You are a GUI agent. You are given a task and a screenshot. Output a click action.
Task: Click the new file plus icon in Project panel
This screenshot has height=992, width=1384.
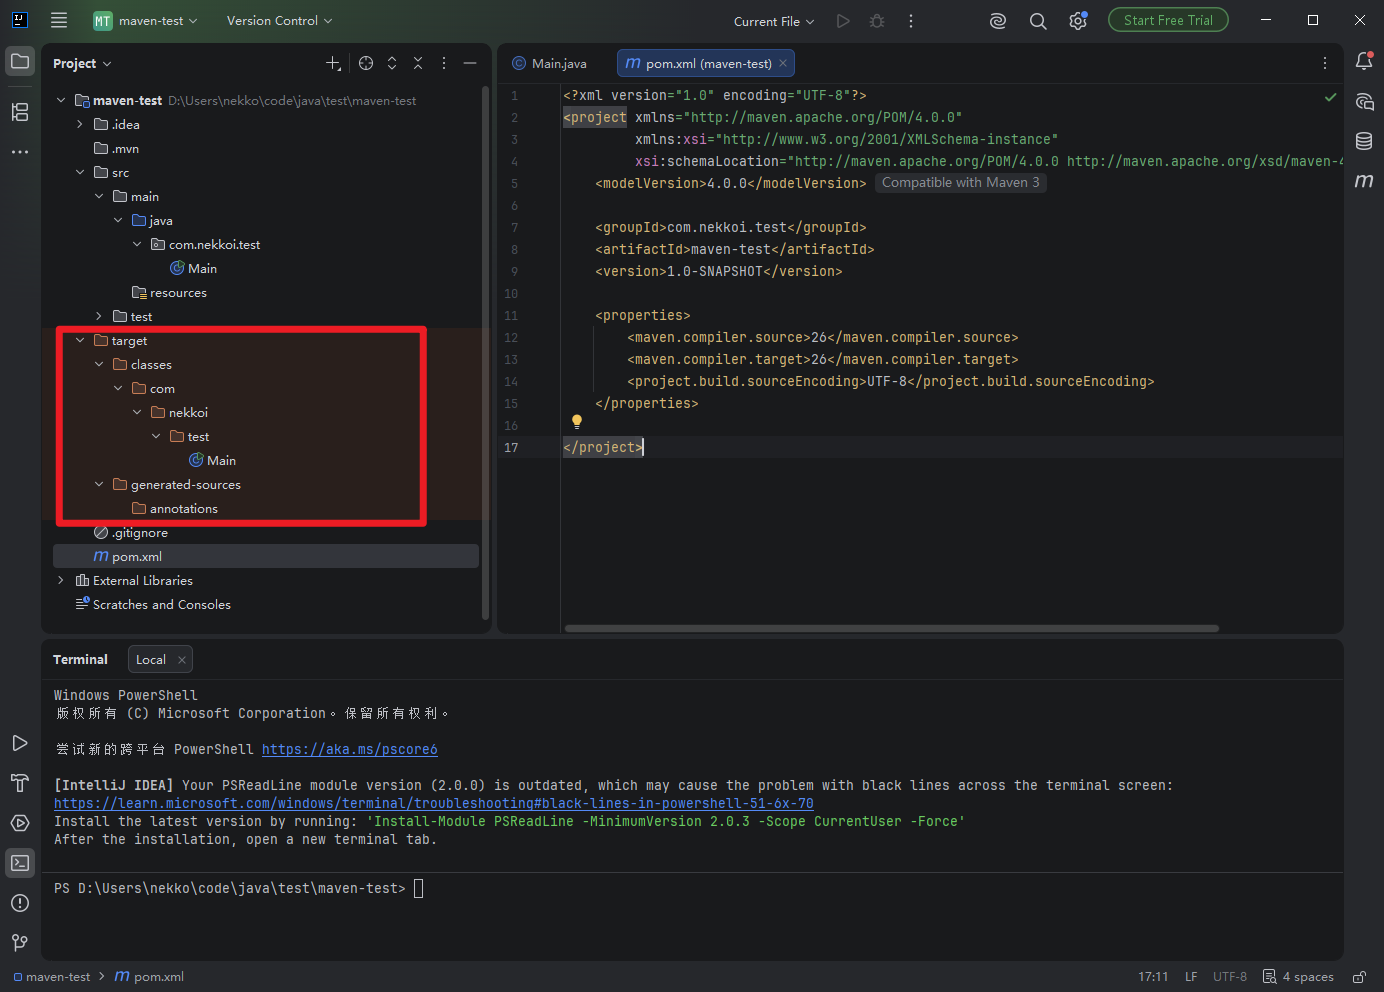point(333,63)
